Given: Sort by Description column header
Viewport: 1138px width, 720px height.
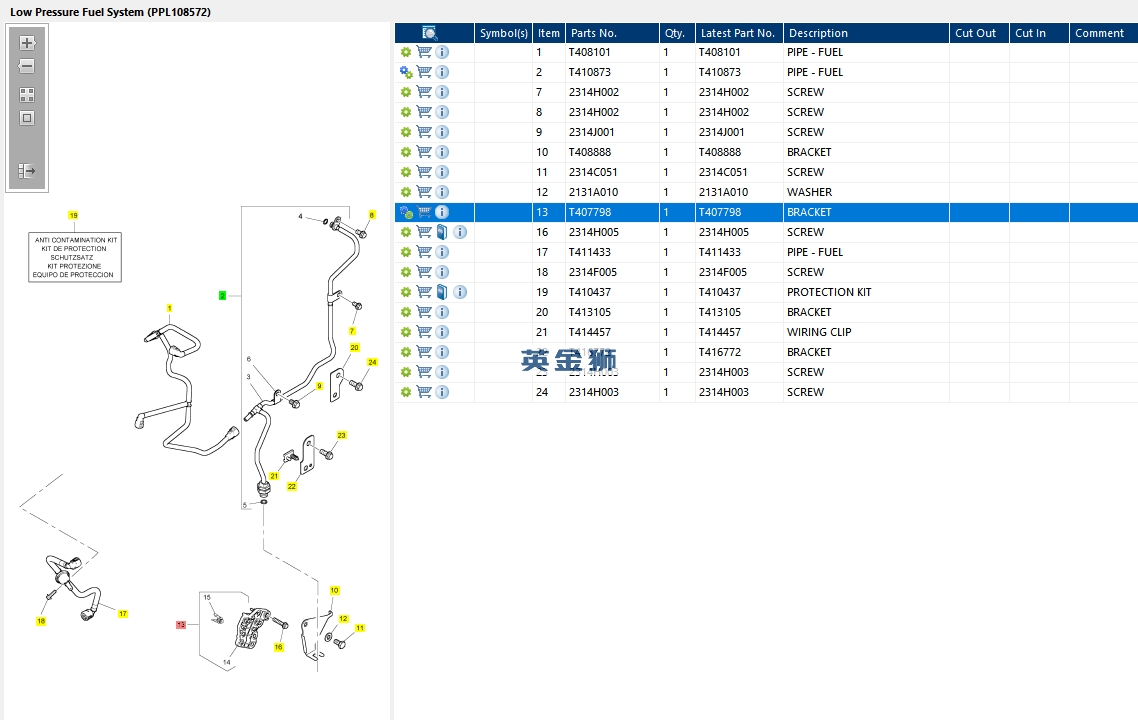Looking at the screenshot, I should click(x=866, y=33).
